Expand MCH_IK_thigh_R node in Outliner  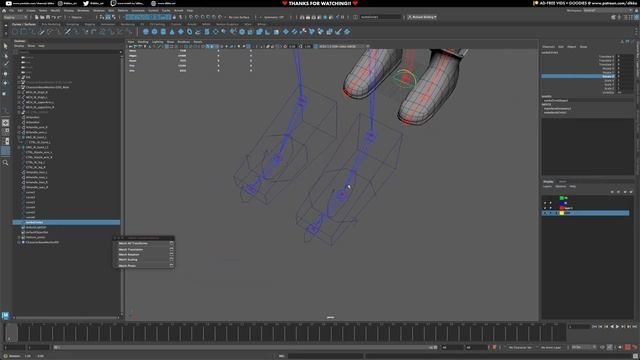pos(19,92)
